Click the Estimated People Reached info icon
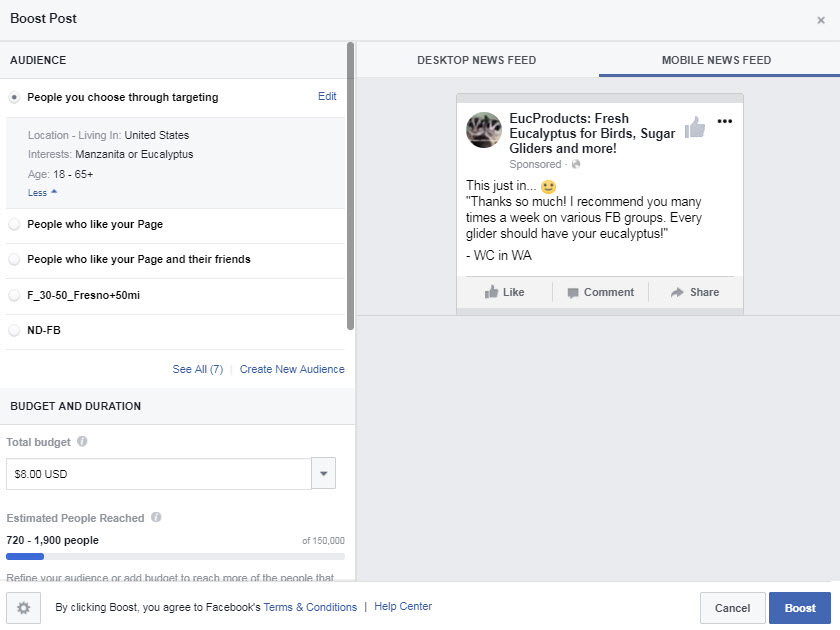This screenshot has width=840, height=630. 157,518
